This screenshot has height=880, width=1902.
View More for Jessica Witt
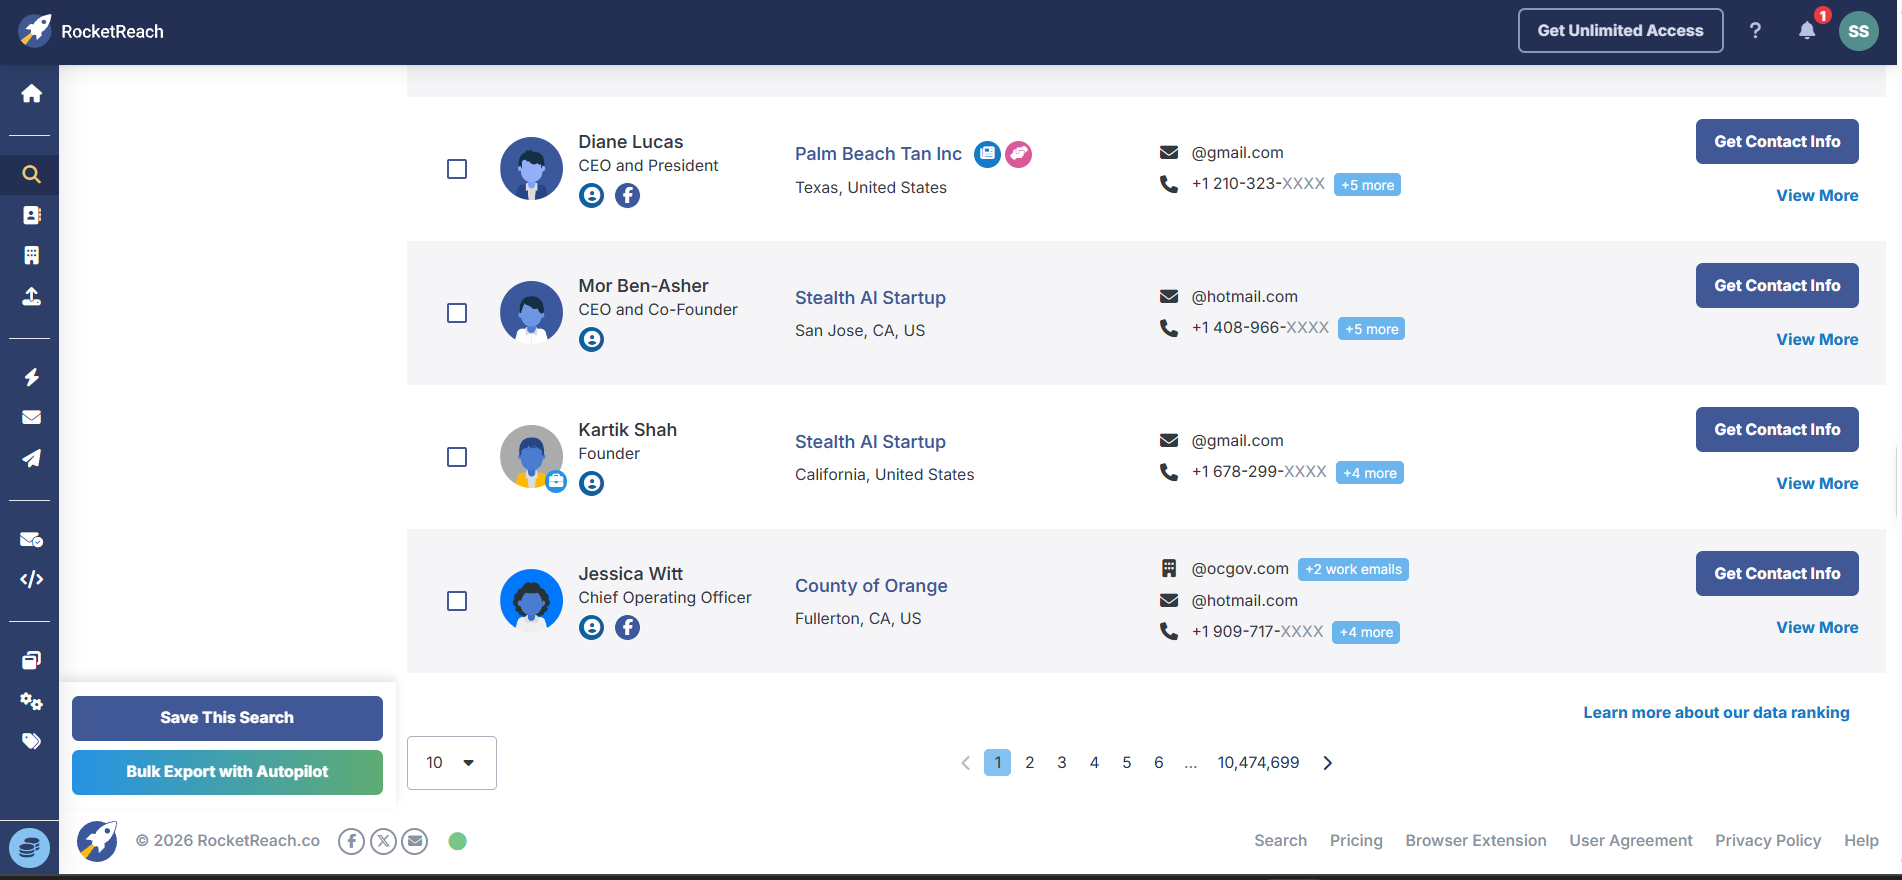point(1817,628)
